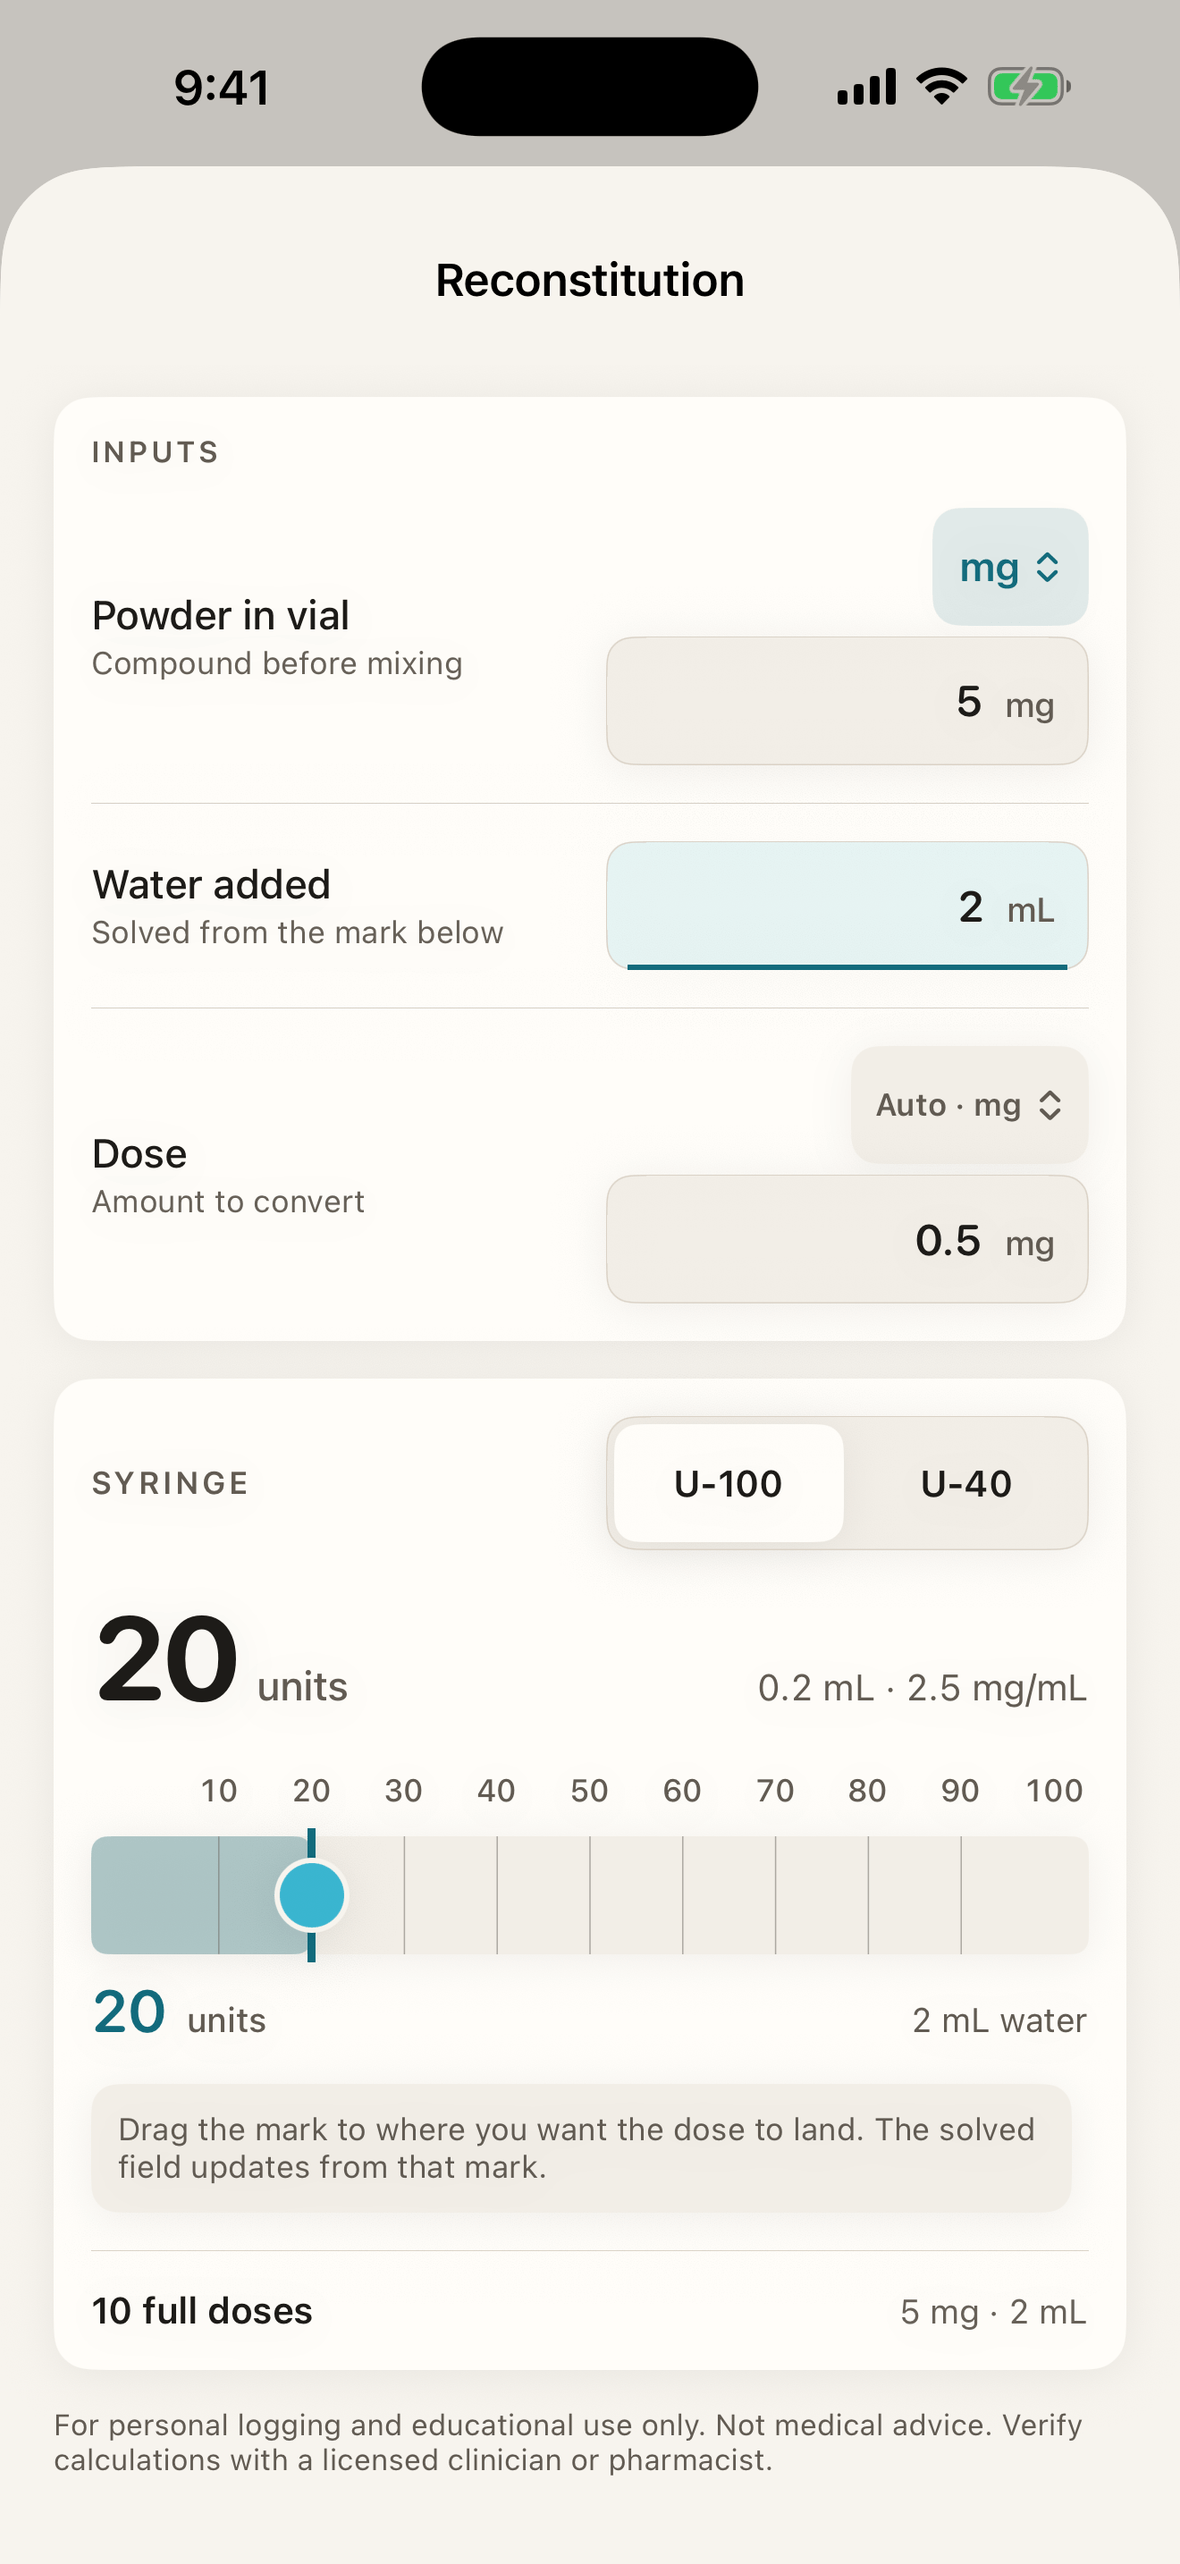The width and height of the screenshot is (1180, 2564).
Task: Tap the blue syringe slider handle
Action: point(312,1895)
